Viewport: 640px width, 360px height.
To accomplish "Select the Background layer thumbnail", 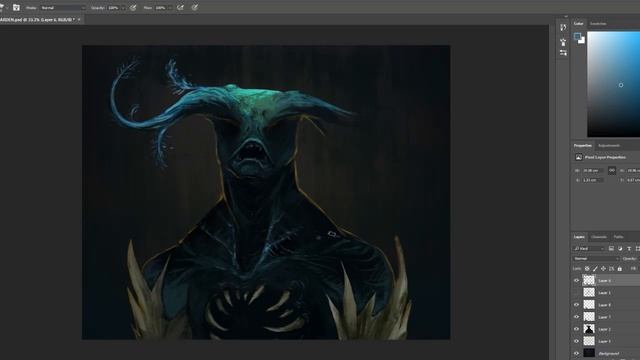I will (x=589, y=353).
